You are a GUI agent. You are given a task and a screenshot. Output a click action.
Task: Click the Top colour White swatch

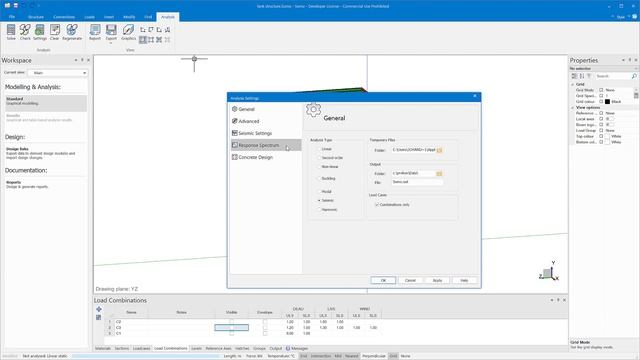(x=607, y=136)
